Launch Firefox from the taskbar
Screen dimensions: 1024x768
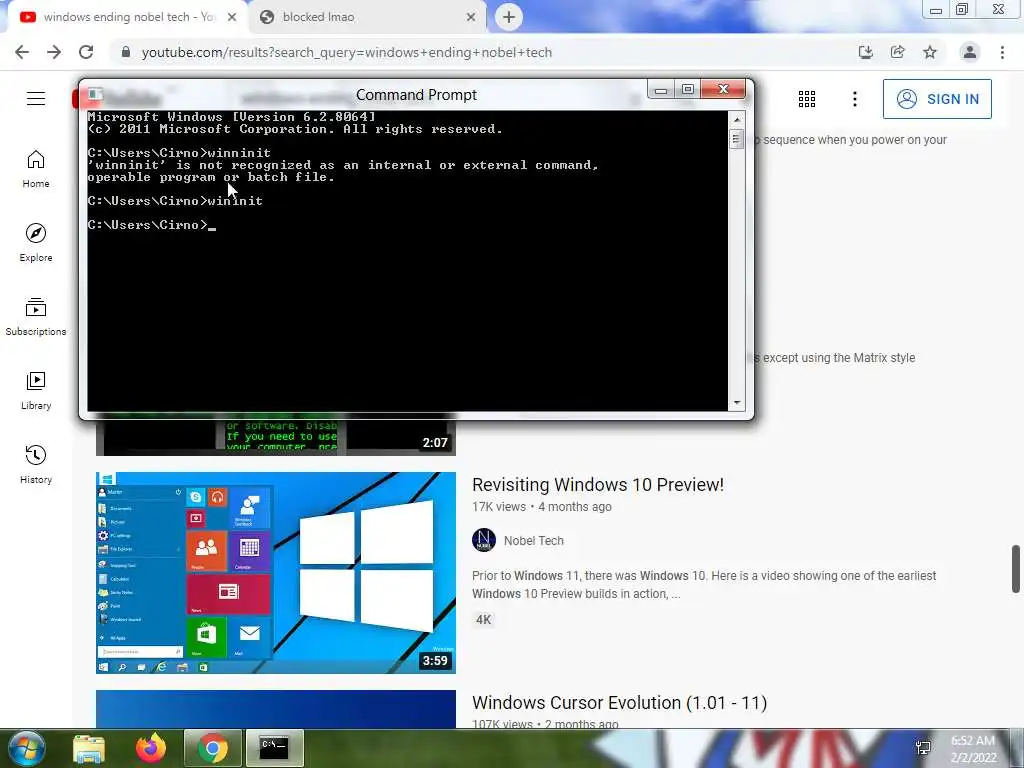pyautogui.click(x=151, y=748)
